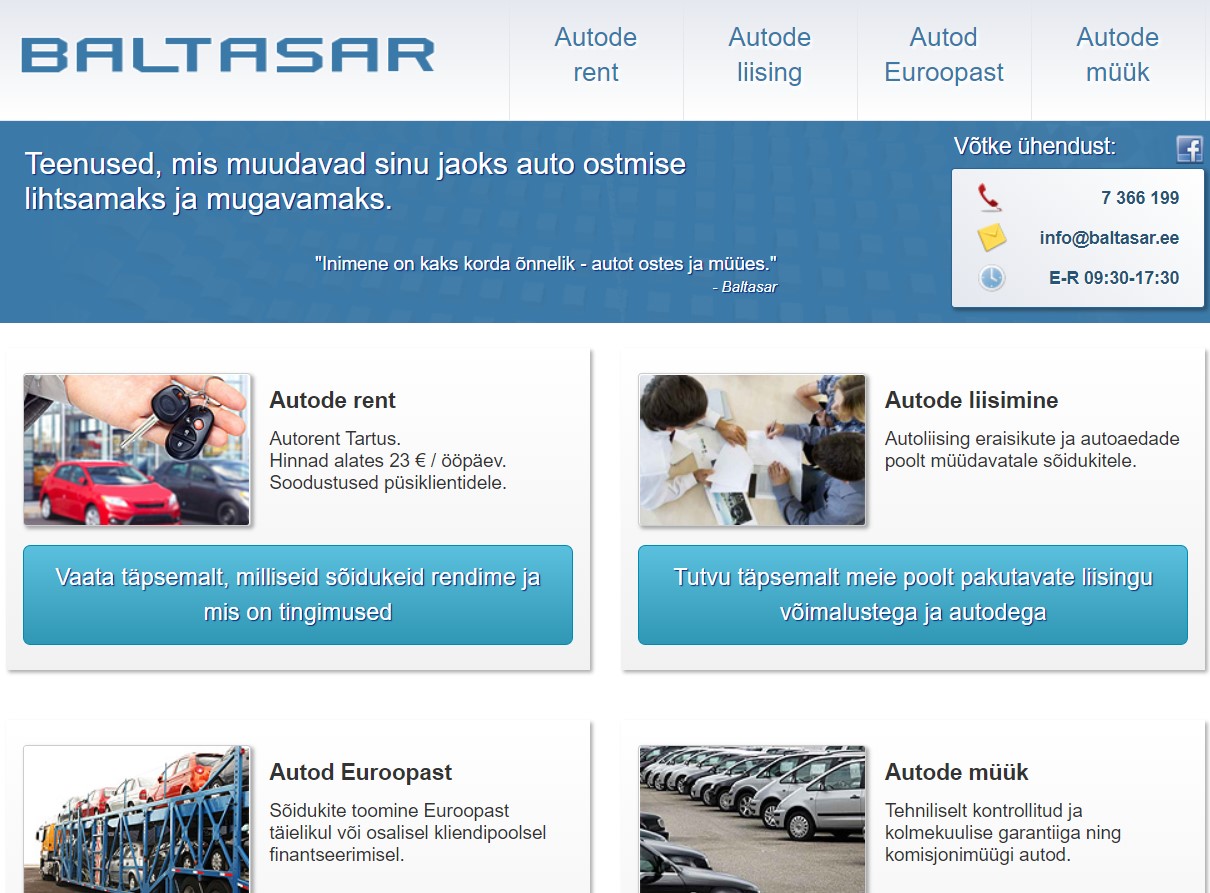Click the car transporter truck thumbnail
Image resolution: width=1210 pixels, height=893 pixels.
click(137, 819)
